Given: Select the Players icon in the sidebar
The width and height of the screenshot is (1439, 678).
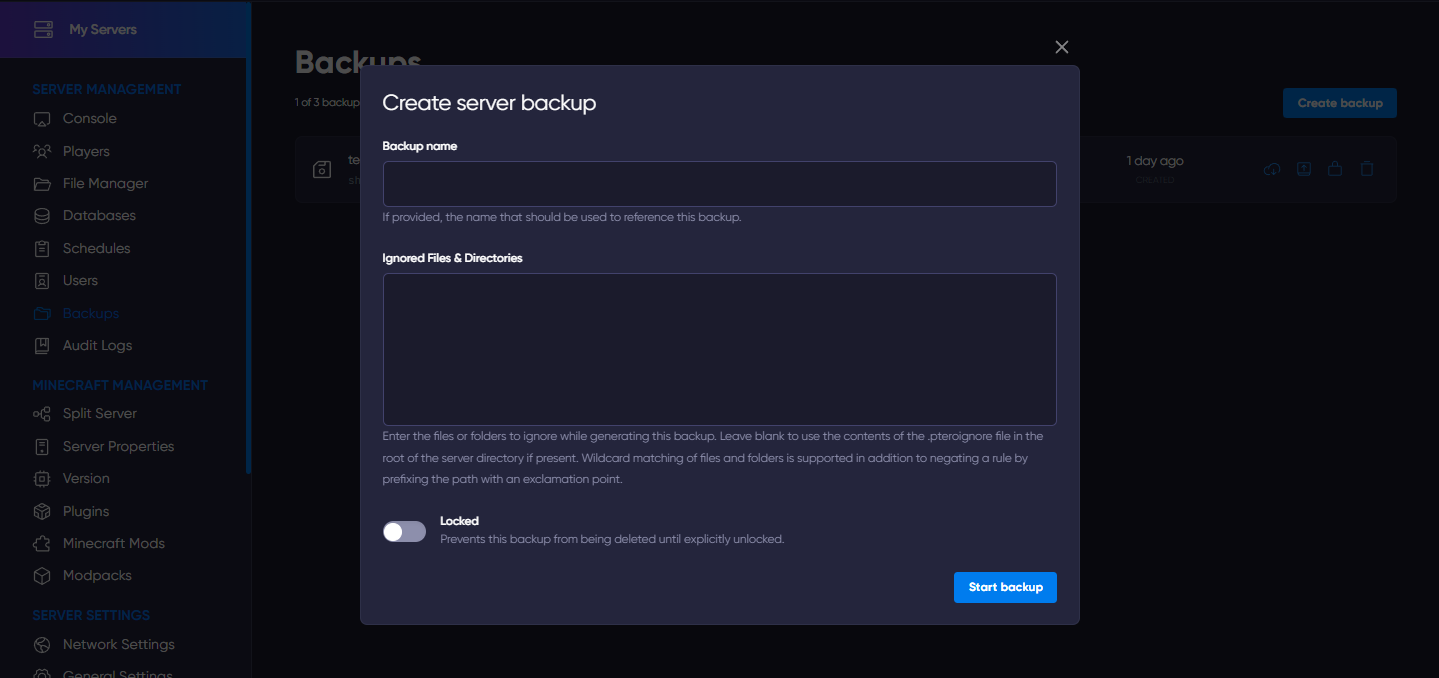Looking at the screenshot, I should [x=42, y=152].
